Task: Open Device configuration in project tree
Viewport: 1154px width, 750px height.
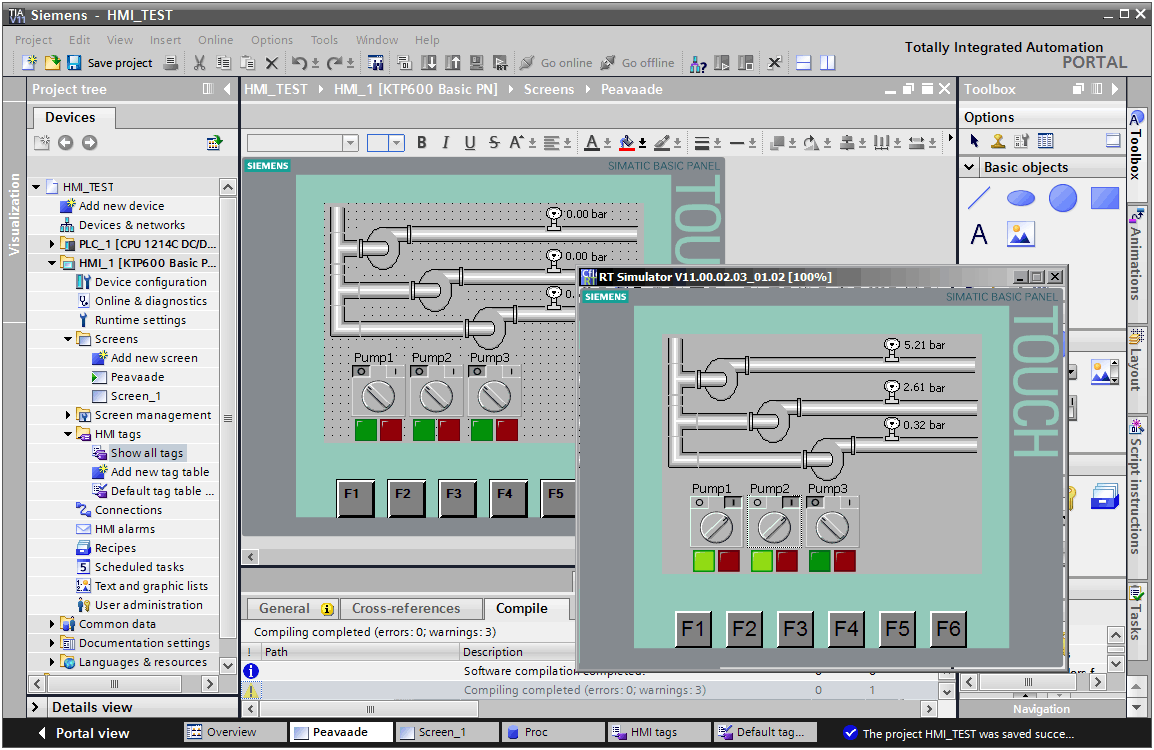Action: pos(143,282)
